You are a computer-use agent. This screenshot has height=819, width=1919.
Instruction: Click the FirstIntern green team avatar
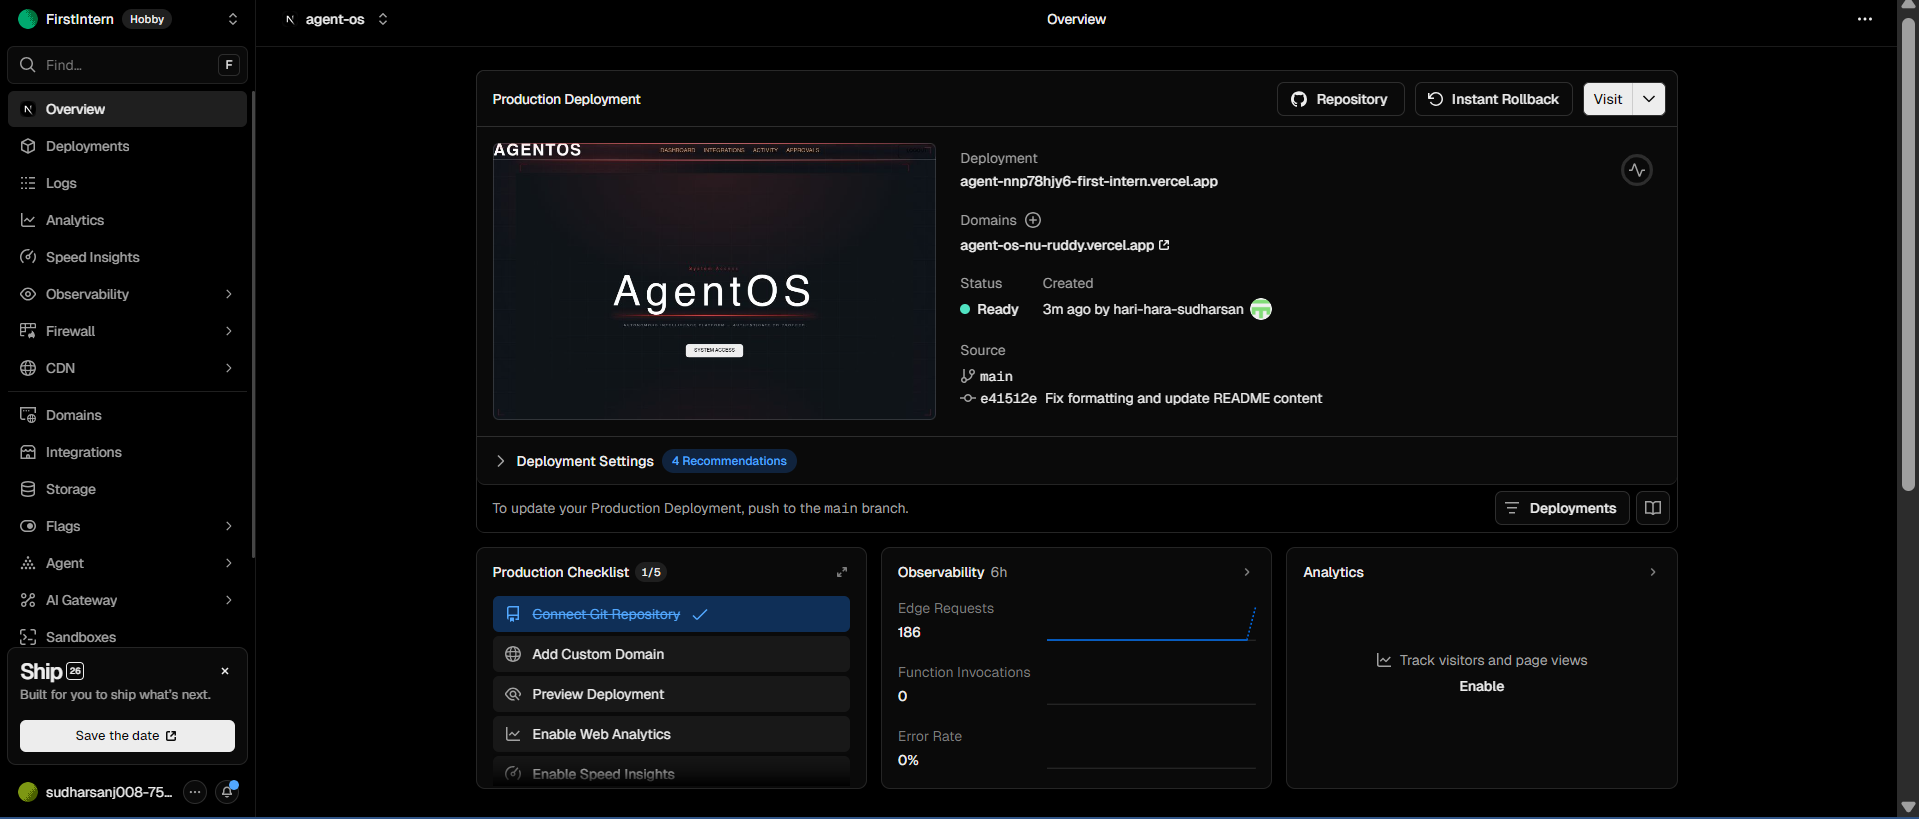[28, 19]
